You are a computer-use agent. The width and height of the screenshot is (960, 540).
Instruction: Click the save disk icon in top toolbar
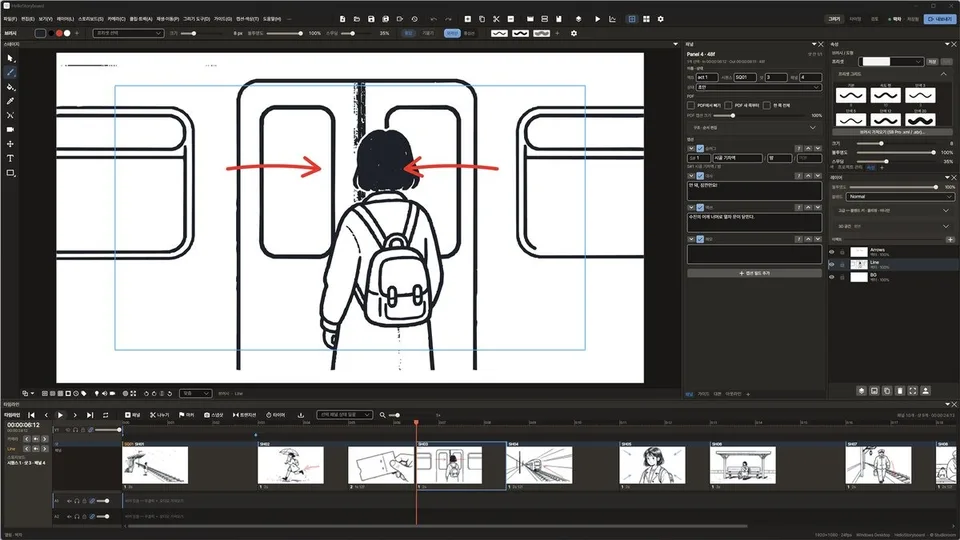[371, 19]
